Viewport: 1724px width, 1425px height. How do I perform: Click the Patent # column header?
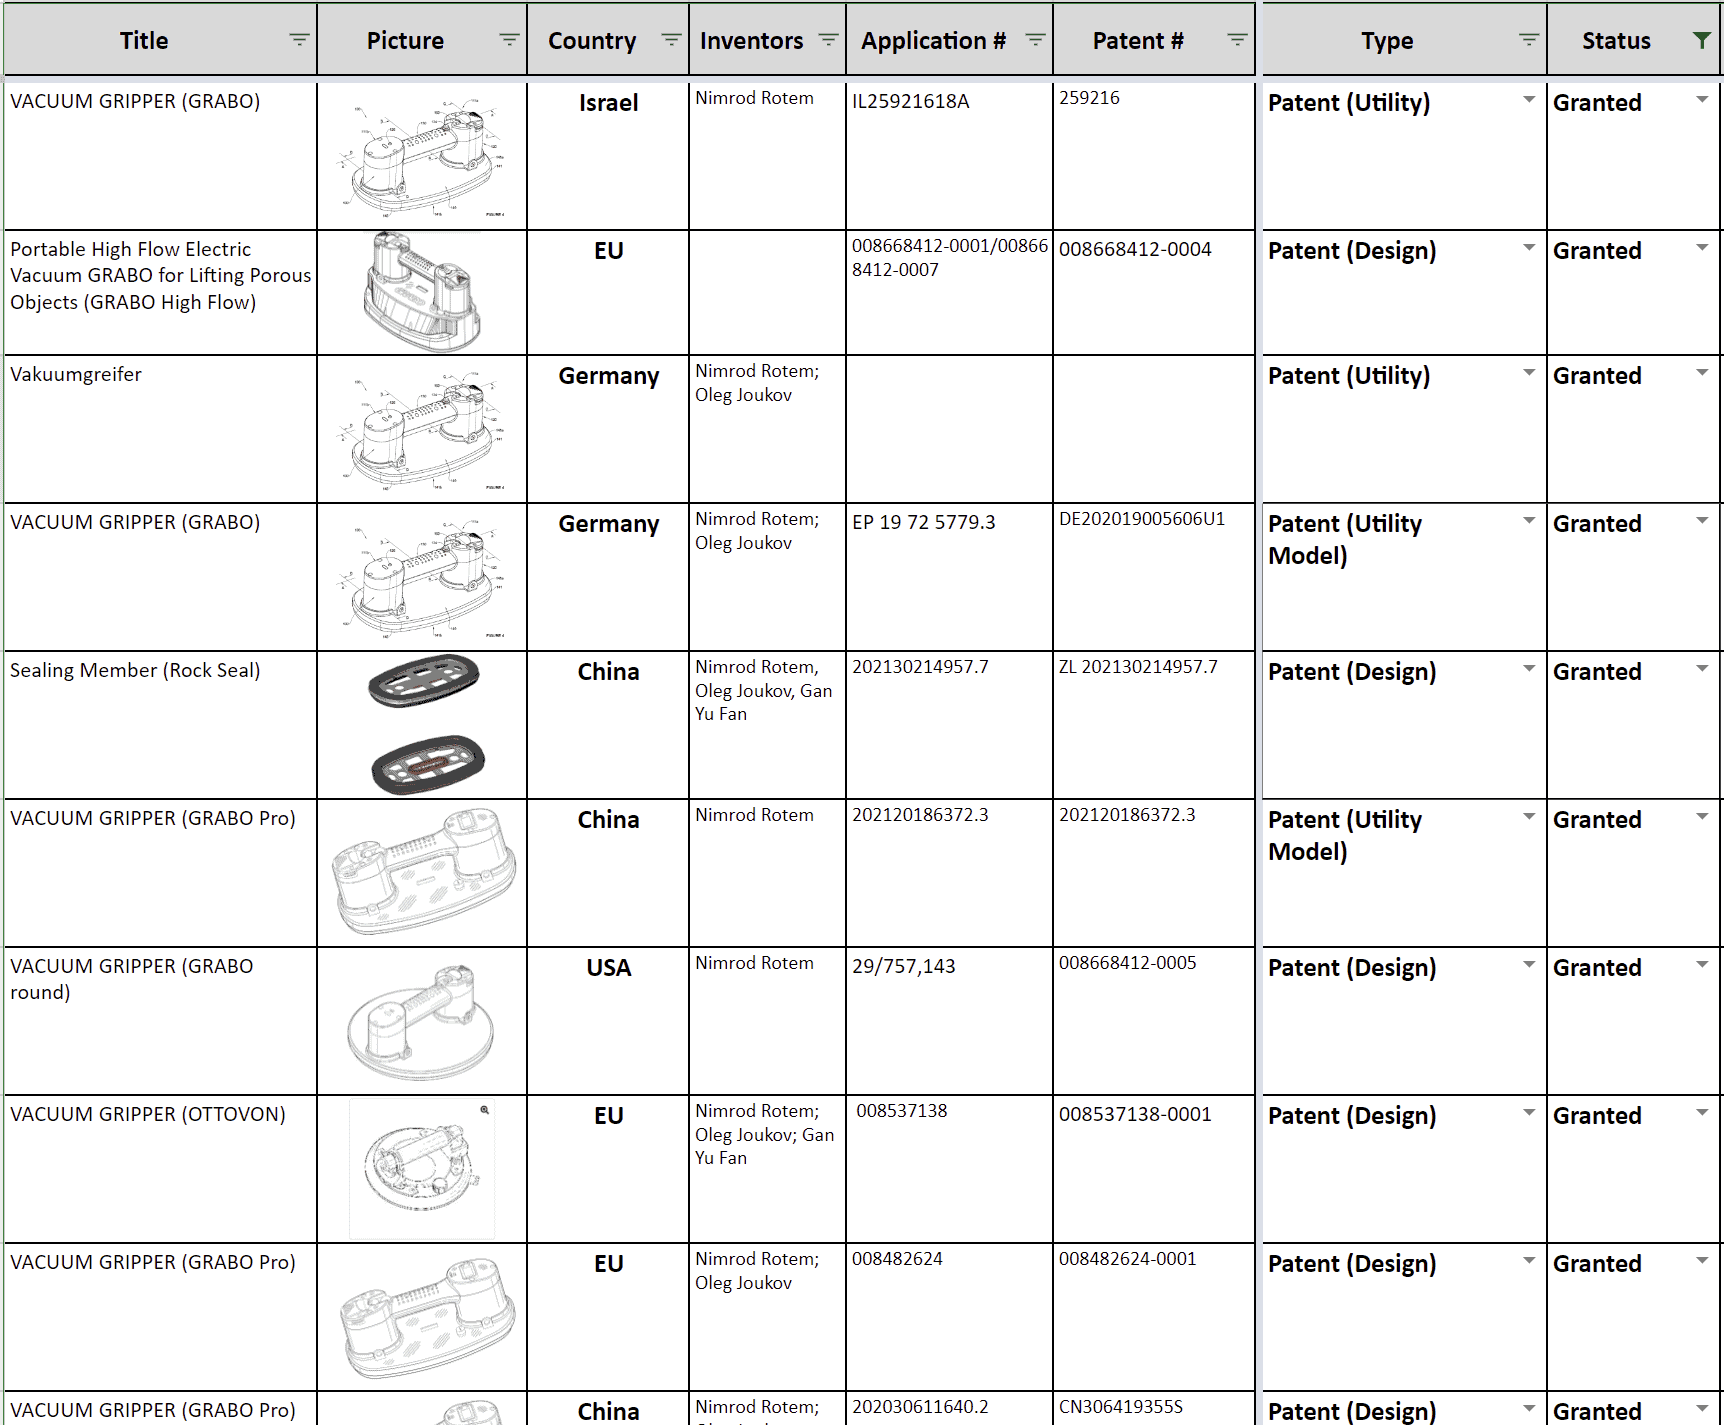1154,40
